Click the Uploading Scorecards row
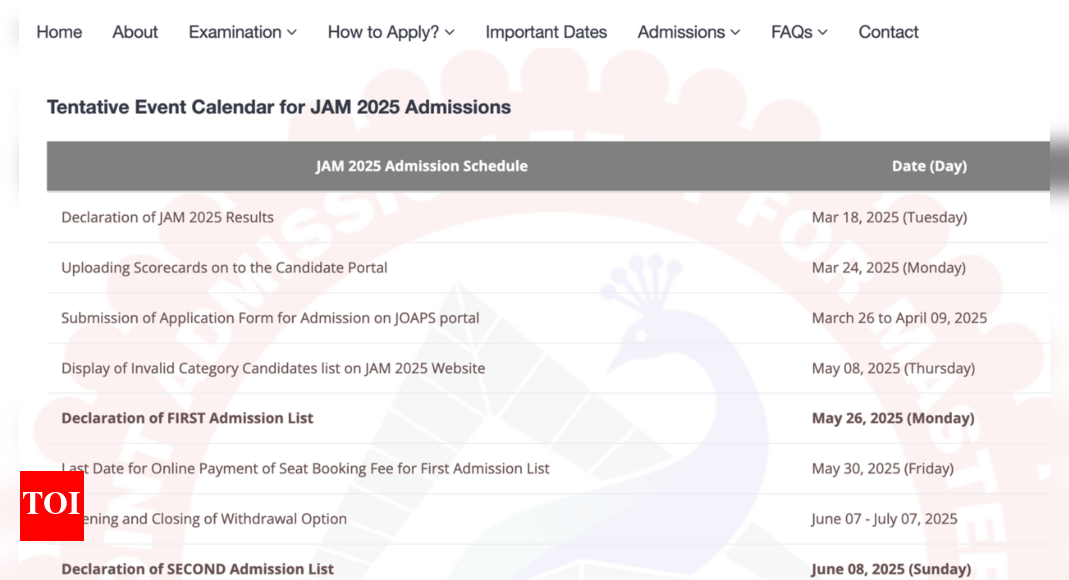 [x=224, y=267]
